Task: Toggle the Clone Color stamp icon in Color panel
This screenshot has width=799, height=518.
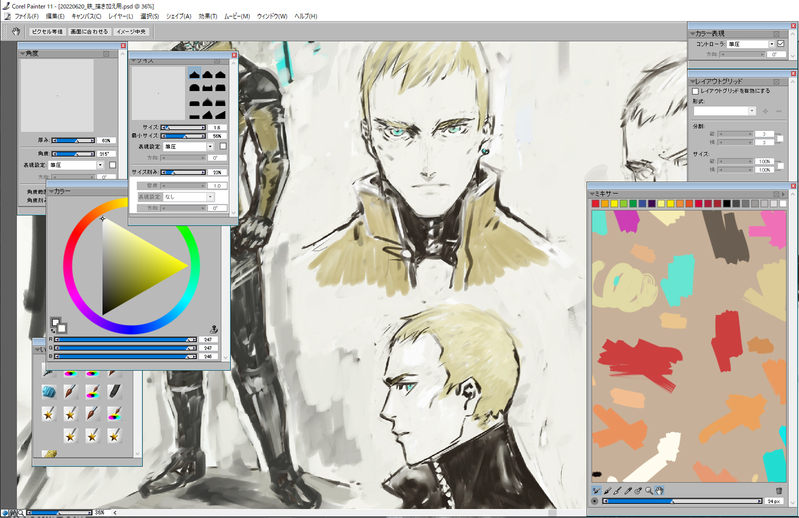Action: pyautogui.click(x=214, y=330)
